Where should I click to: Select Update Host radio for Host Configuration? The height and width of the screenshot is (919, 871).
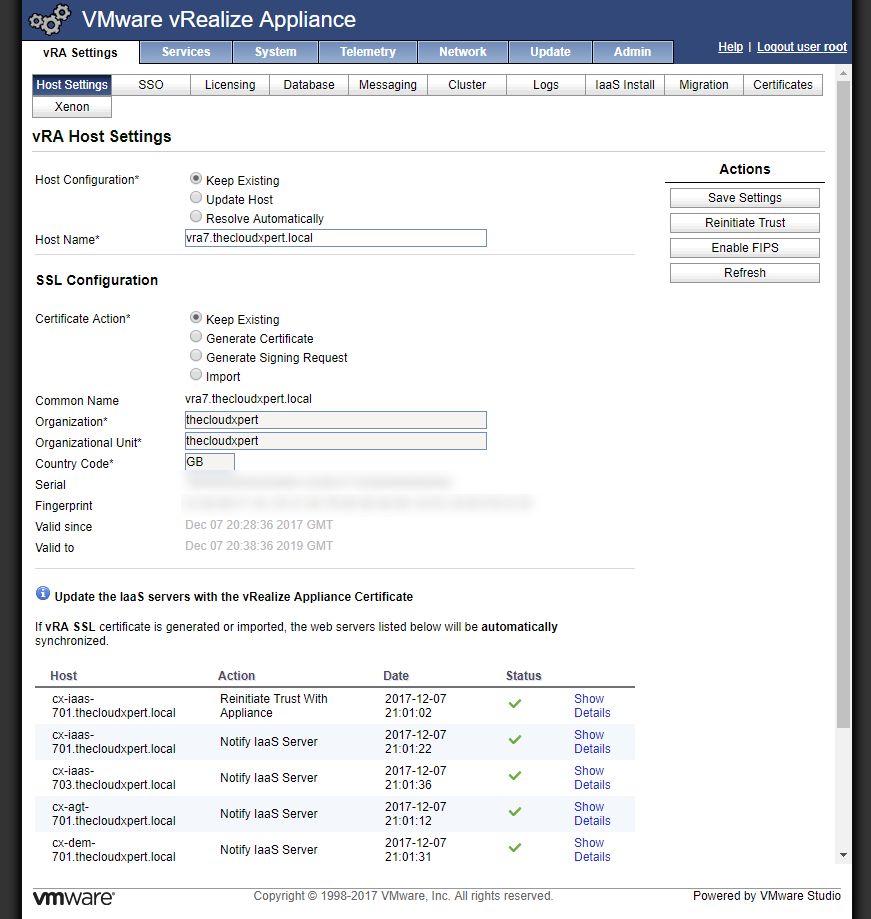(x=196, y=199)
